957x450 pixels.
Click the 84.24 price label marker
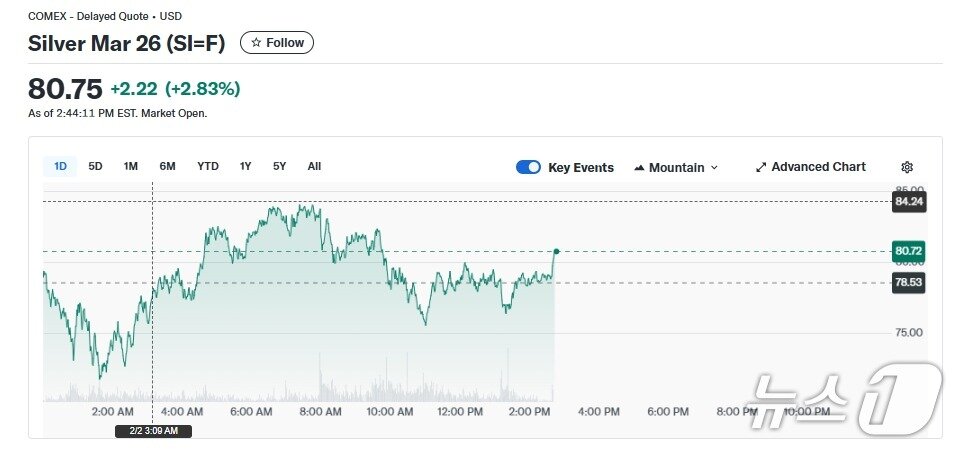pyautogui.click(x=908, y=201)
